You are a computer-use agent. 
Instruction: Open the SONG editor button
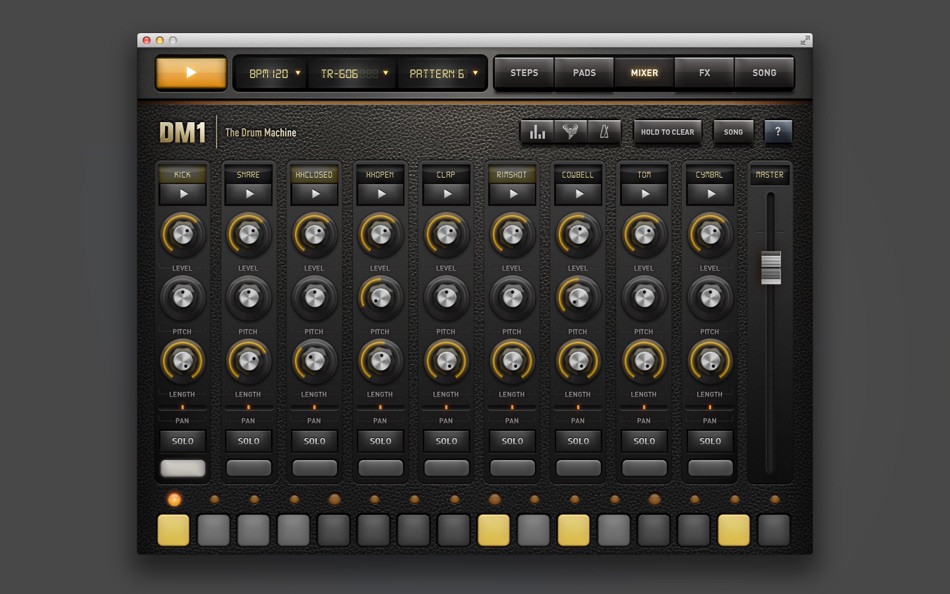coord(764,72)
